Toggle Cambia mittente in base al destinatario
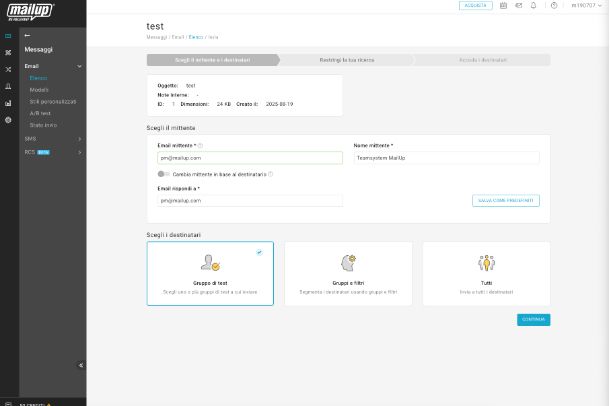 pyautogui.click(x=164, y=174)
